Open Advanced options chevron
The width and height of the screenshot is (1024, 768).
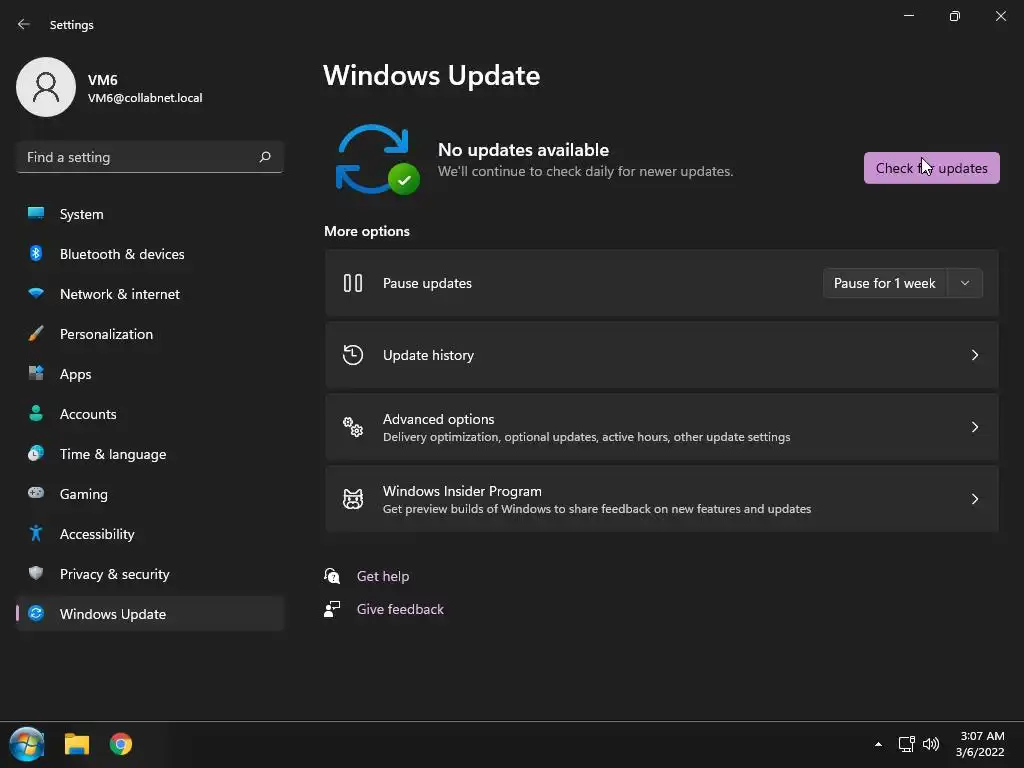974,427
